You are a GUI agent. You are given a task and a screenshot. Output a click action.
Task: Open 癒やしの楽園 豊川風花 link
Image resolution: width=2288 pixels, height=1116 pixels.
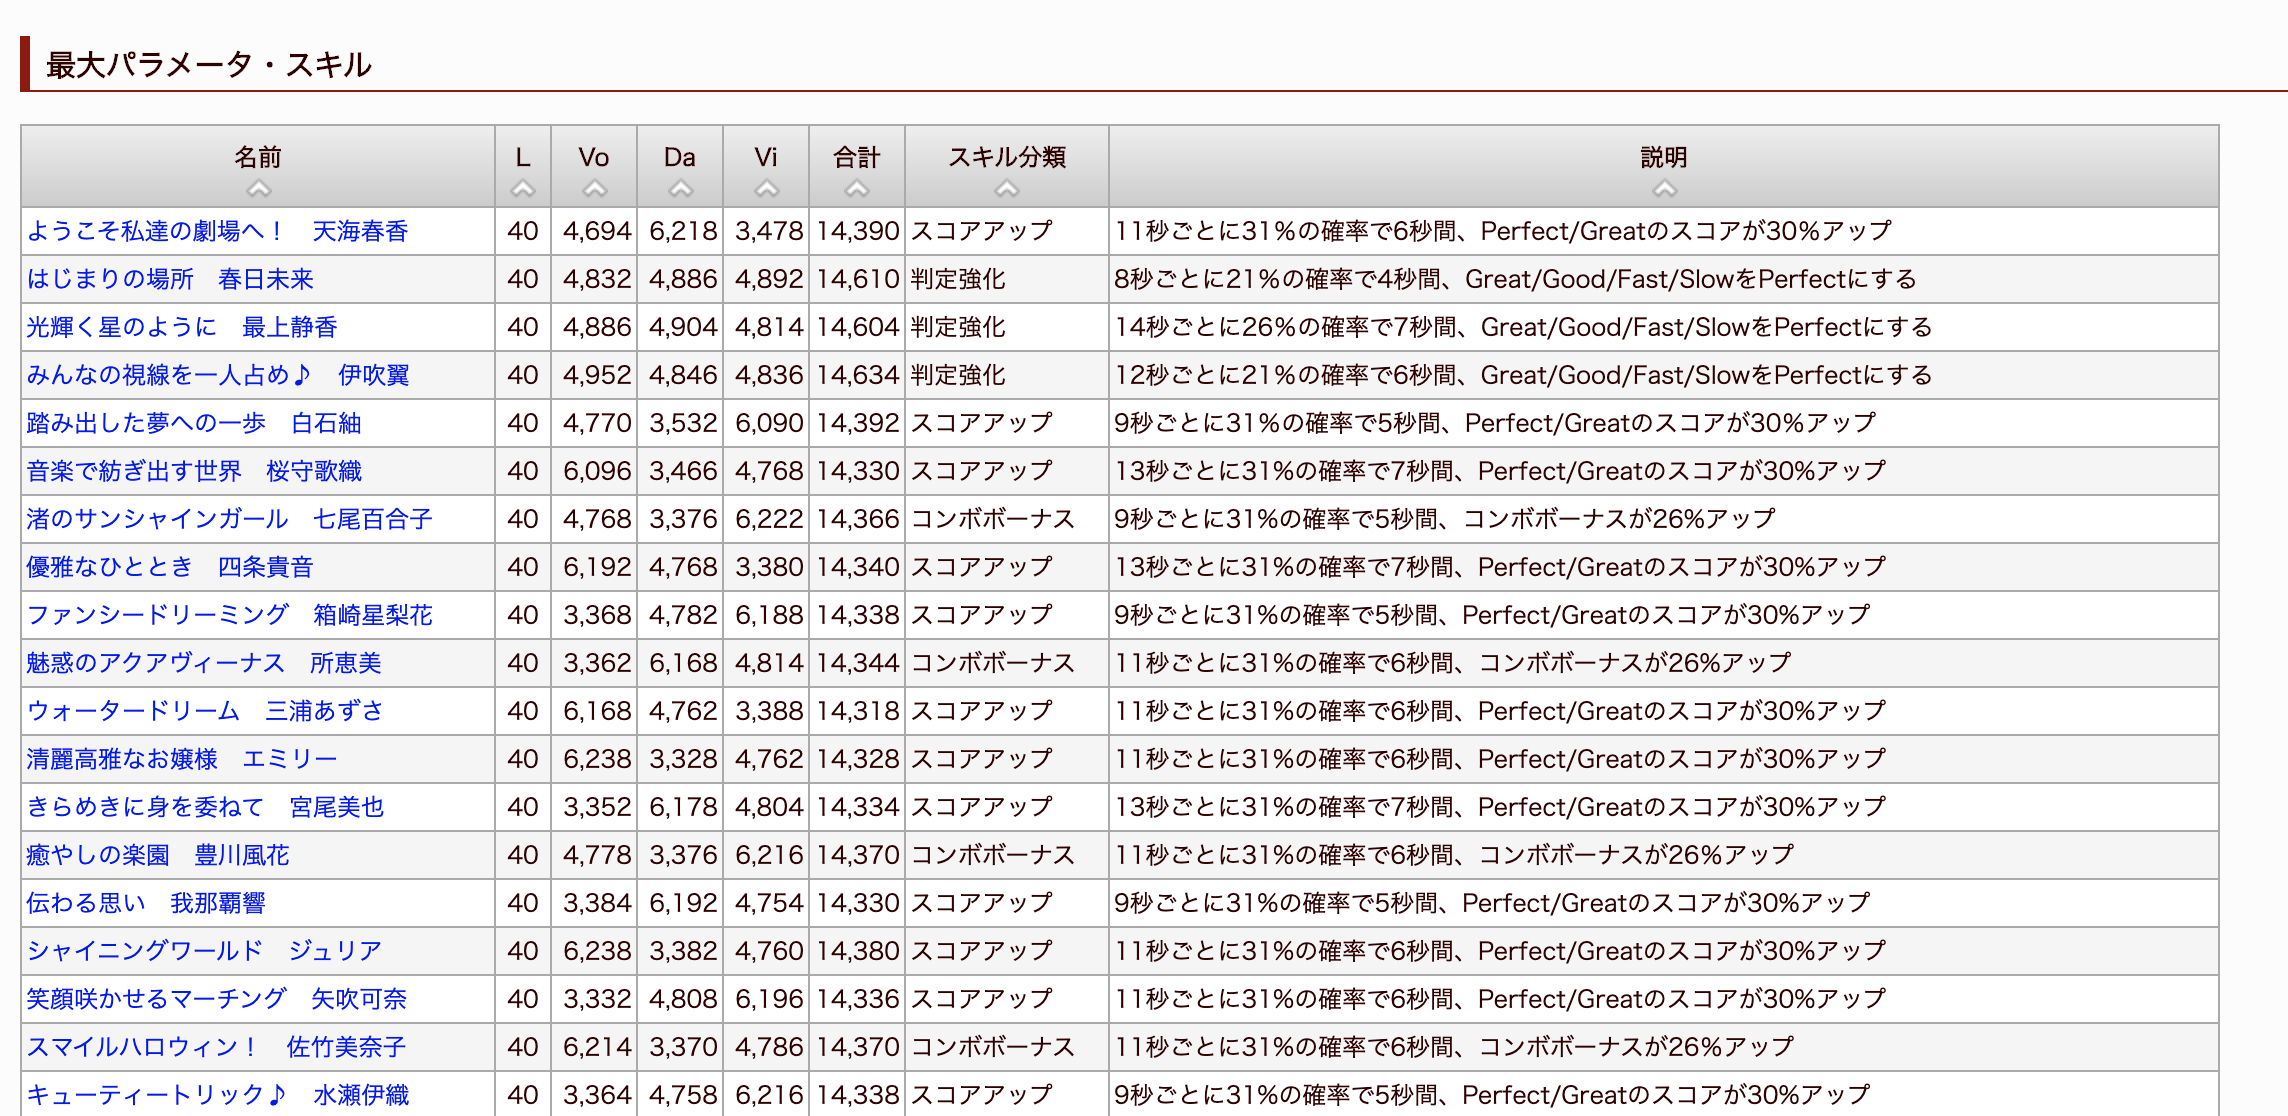[x=158, y=855]
